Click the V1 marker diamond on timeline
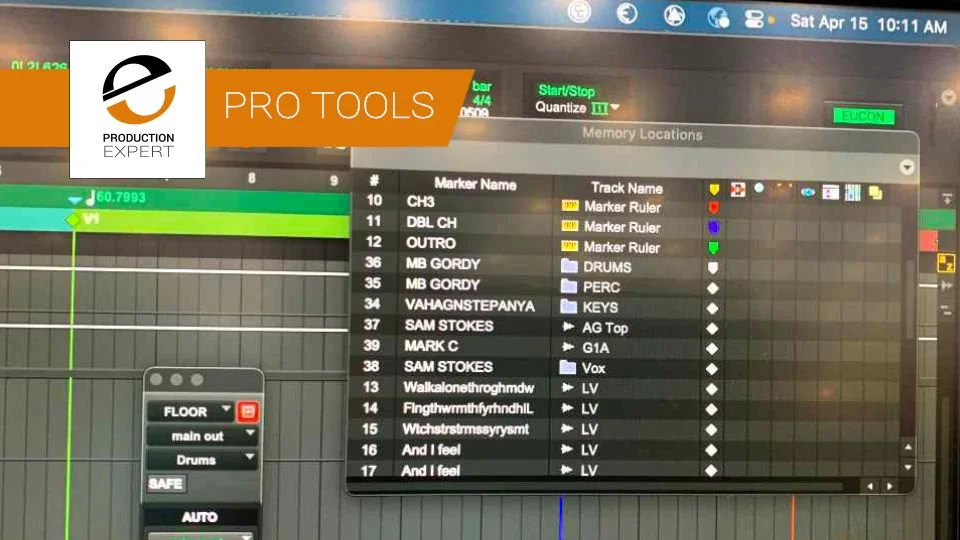 click(73, 219)
